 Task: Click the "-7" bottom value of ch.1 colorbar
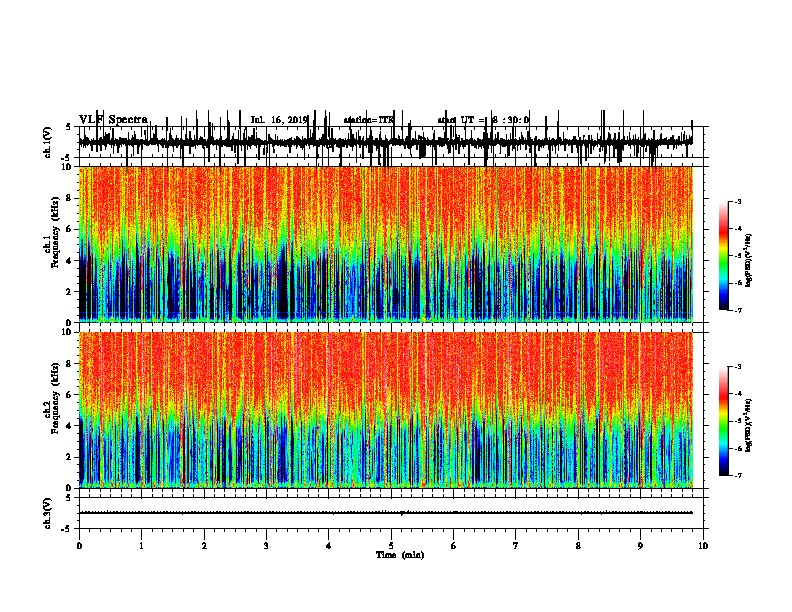(x=737, y=310)
